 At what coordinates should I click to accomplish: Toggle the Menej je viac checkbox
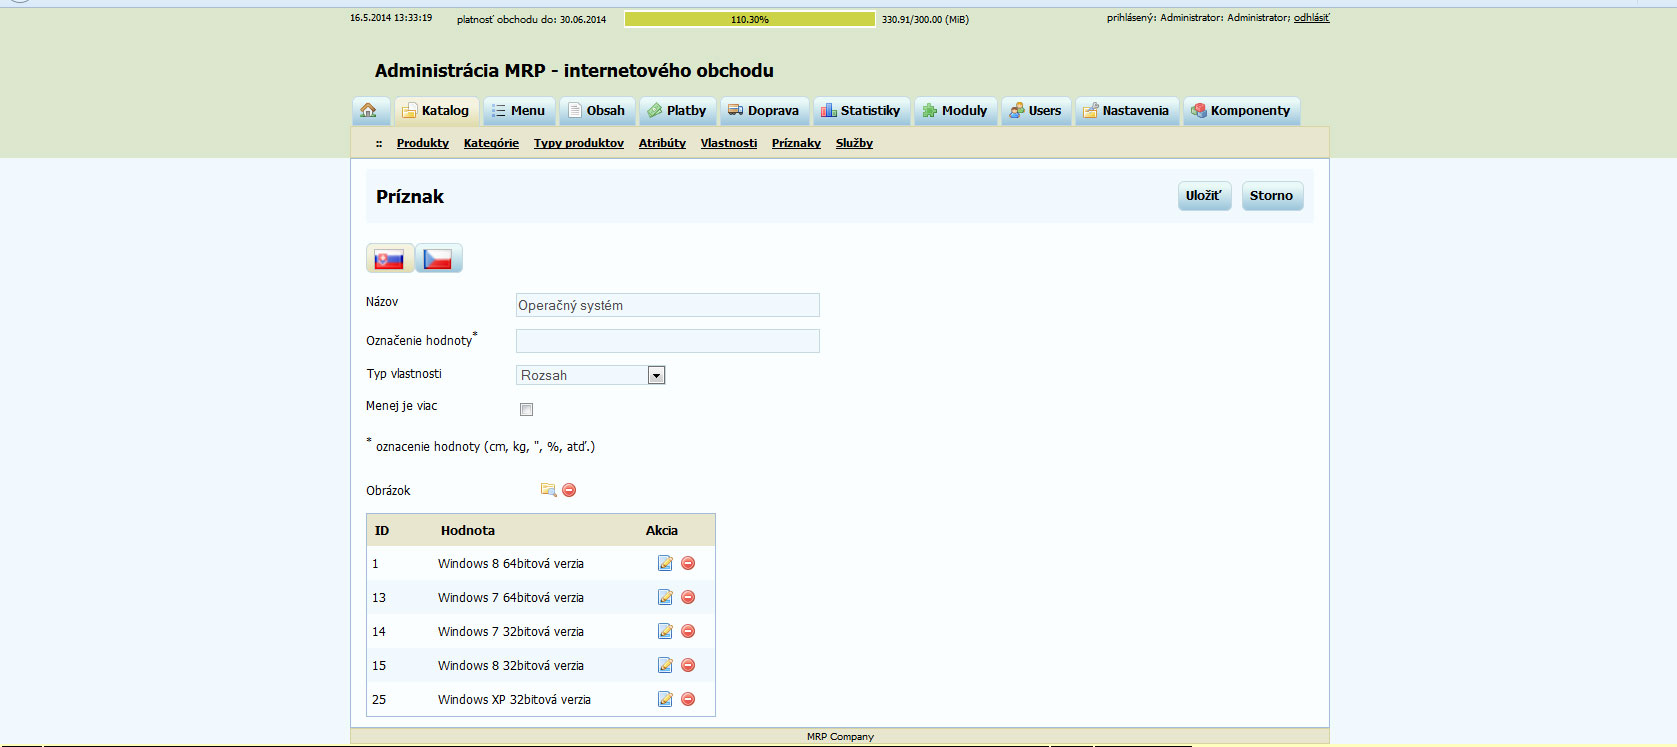[526, 409]
